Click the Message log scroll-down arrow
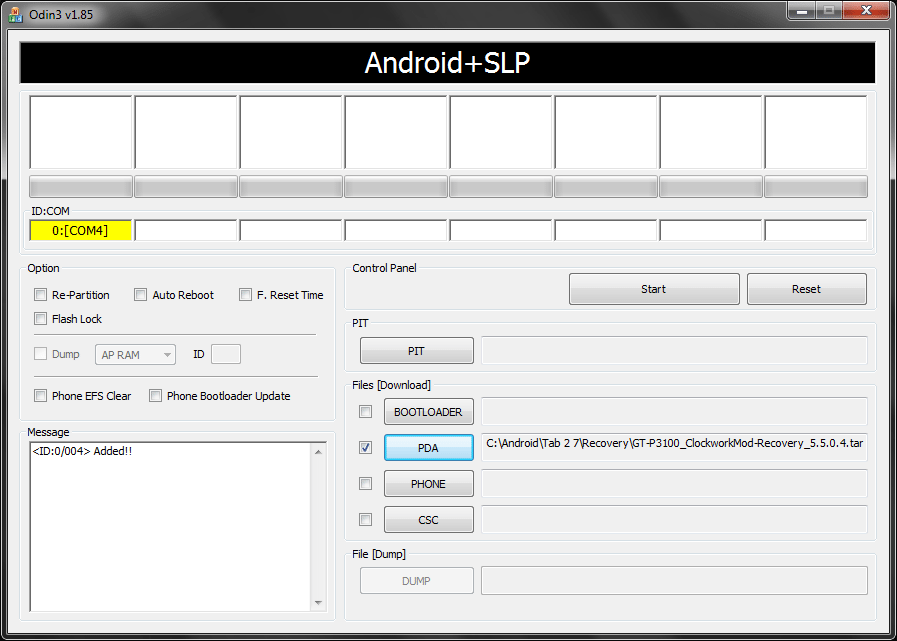The image size is (897, 641). tap(319, 603)
